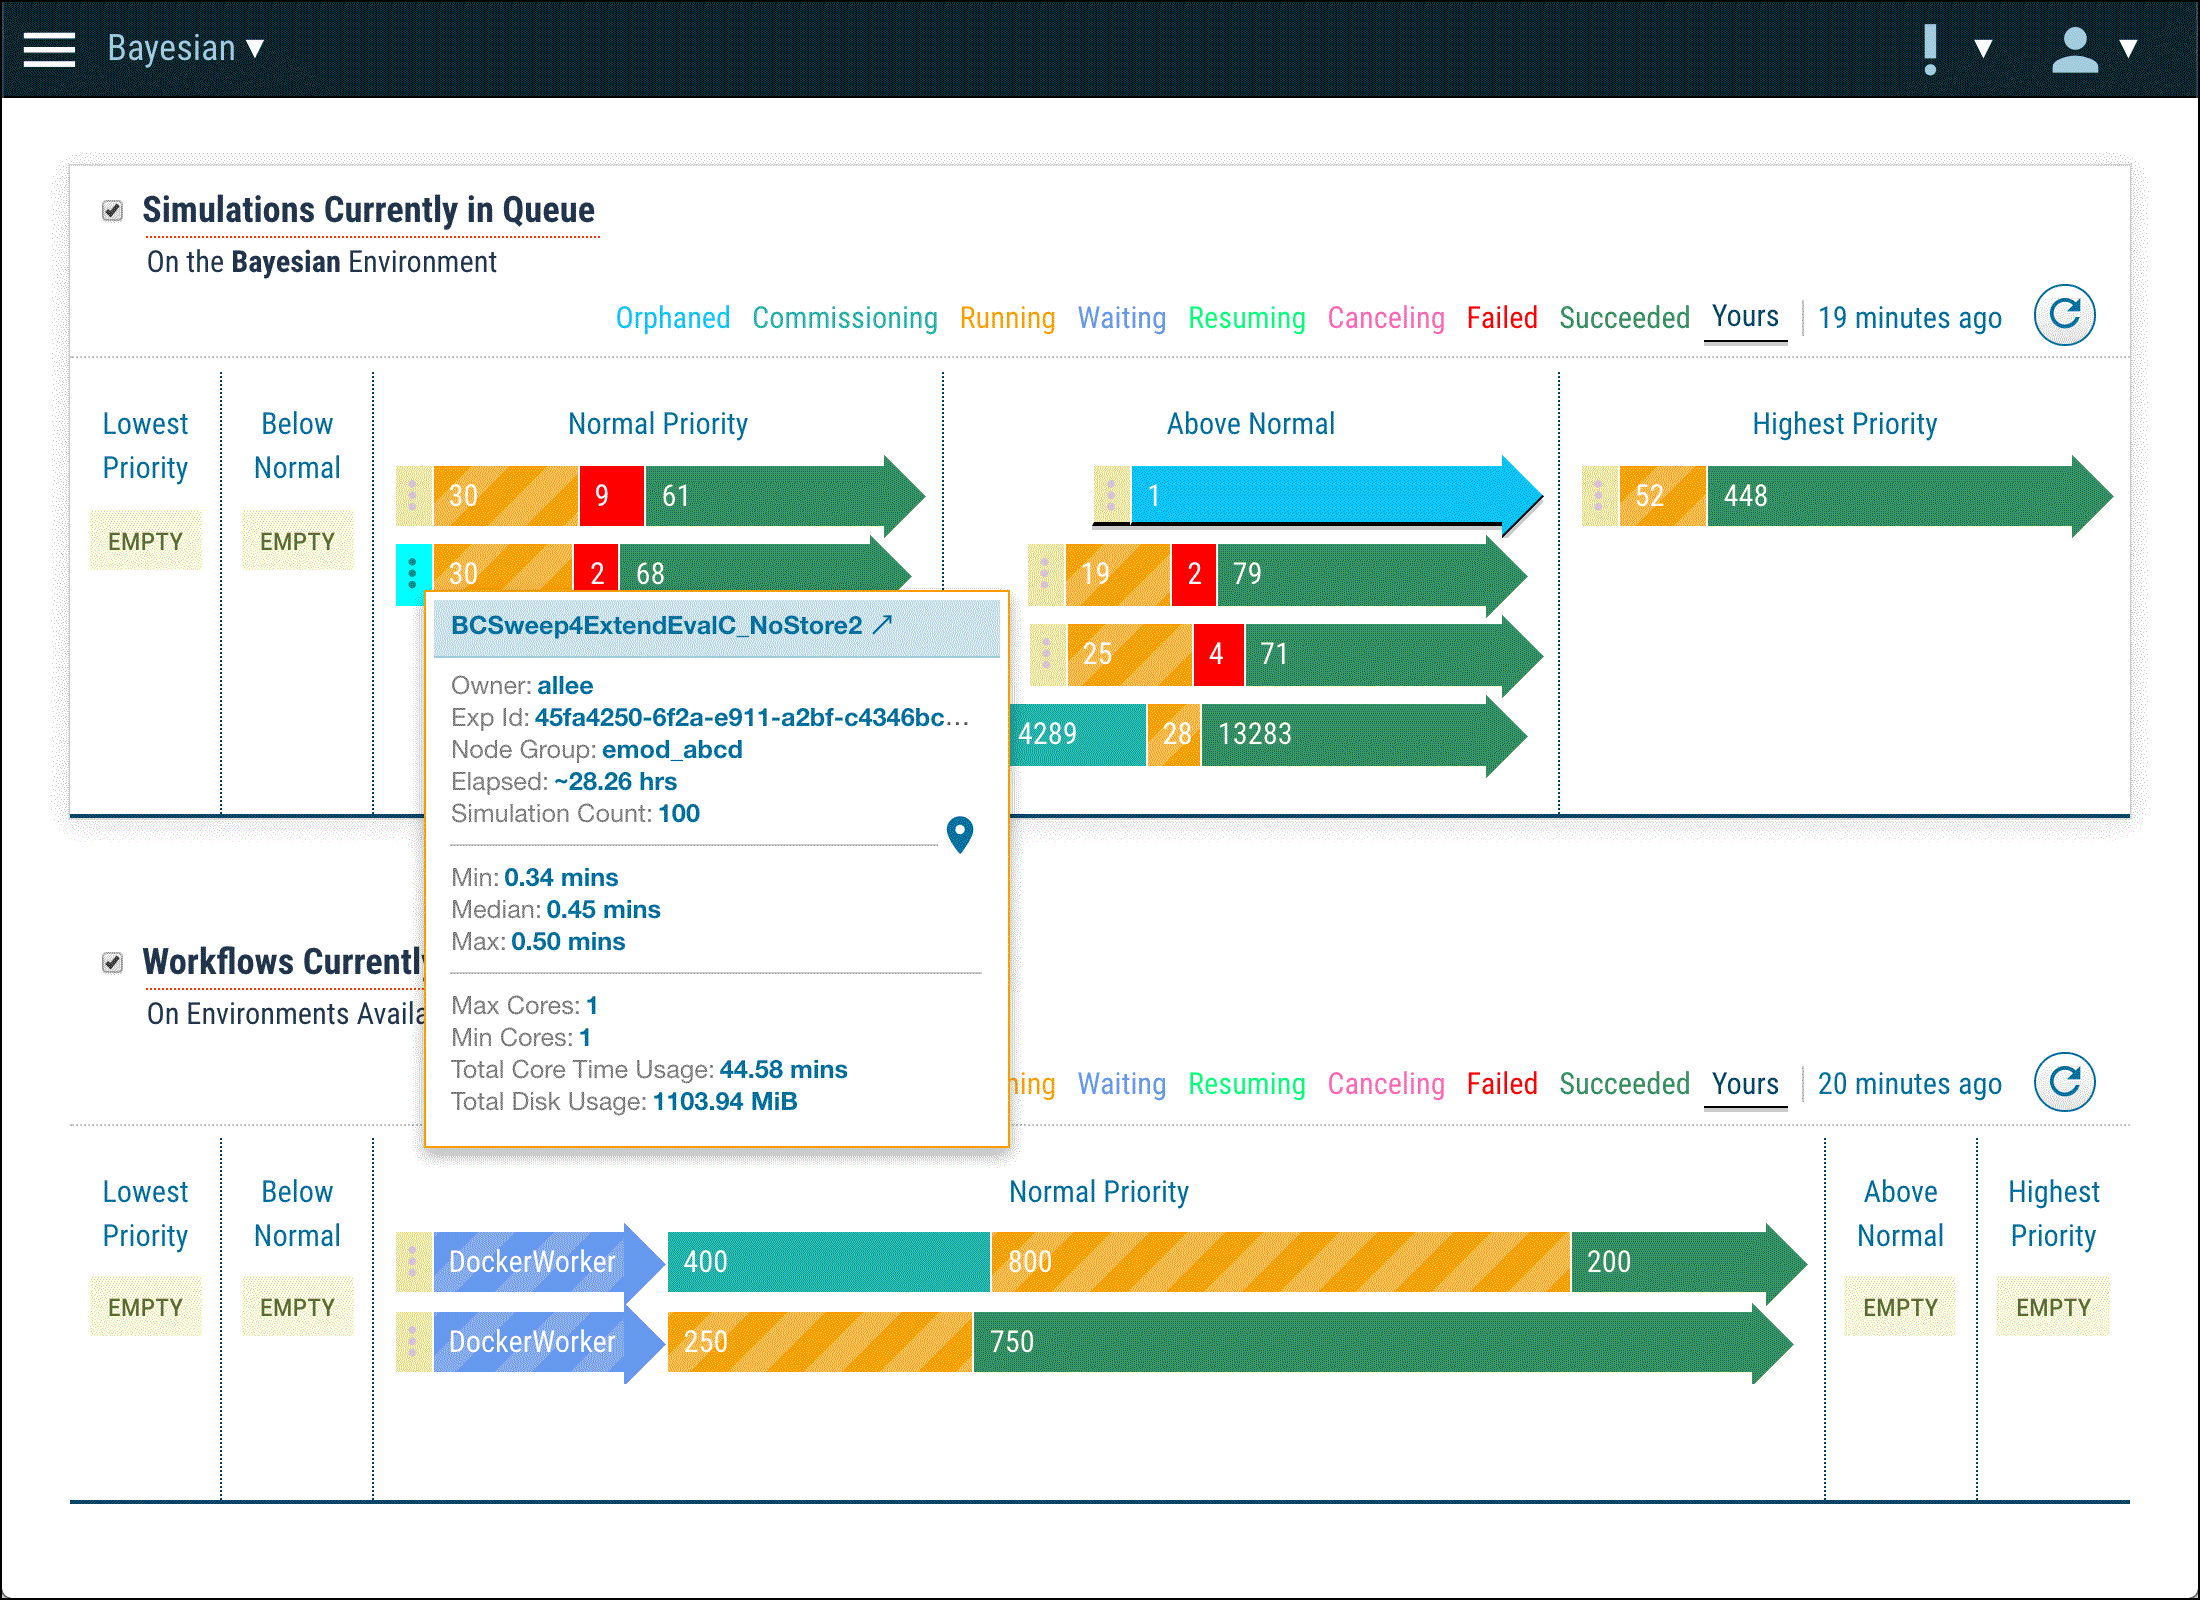Click the Succeeded filter in workflows

tap(1624, 1084)
